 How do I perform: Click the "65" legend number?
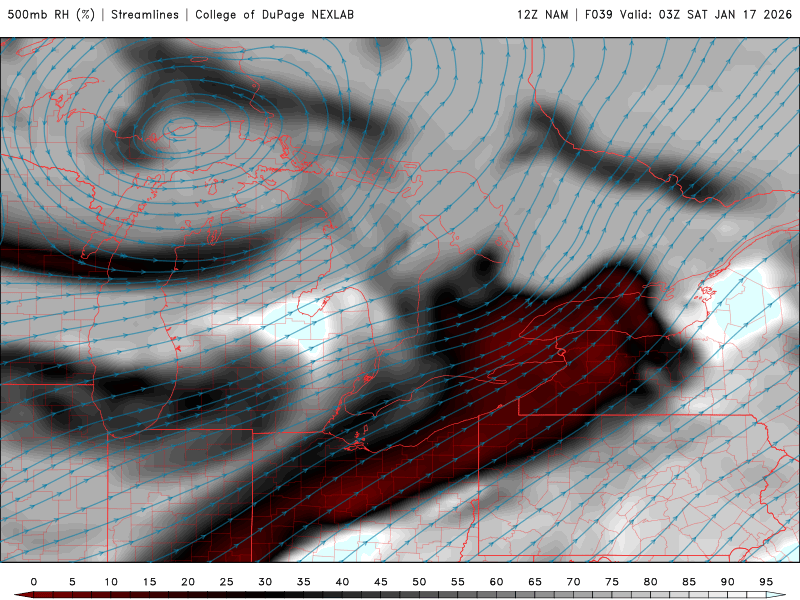(535, 582)
